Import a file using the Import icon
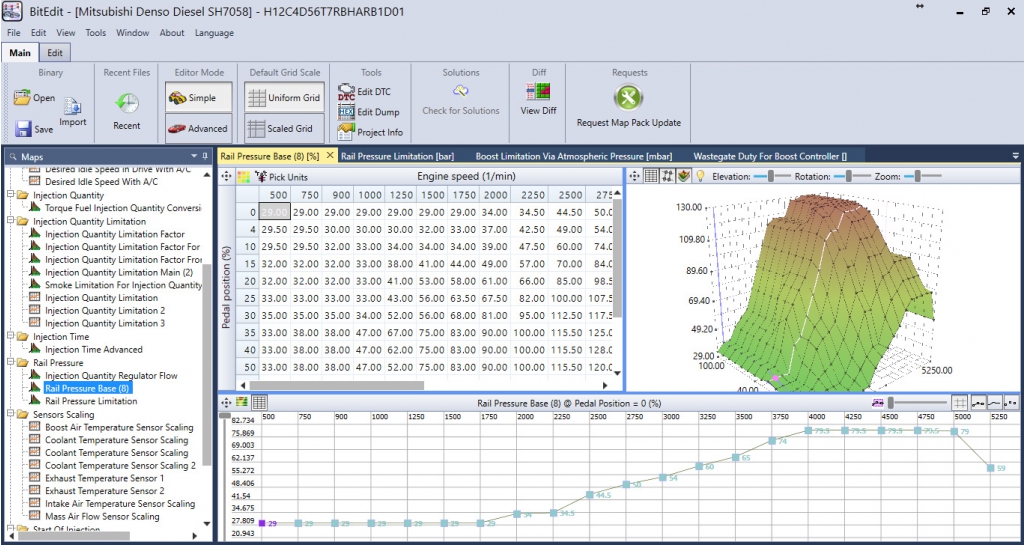 72,106
